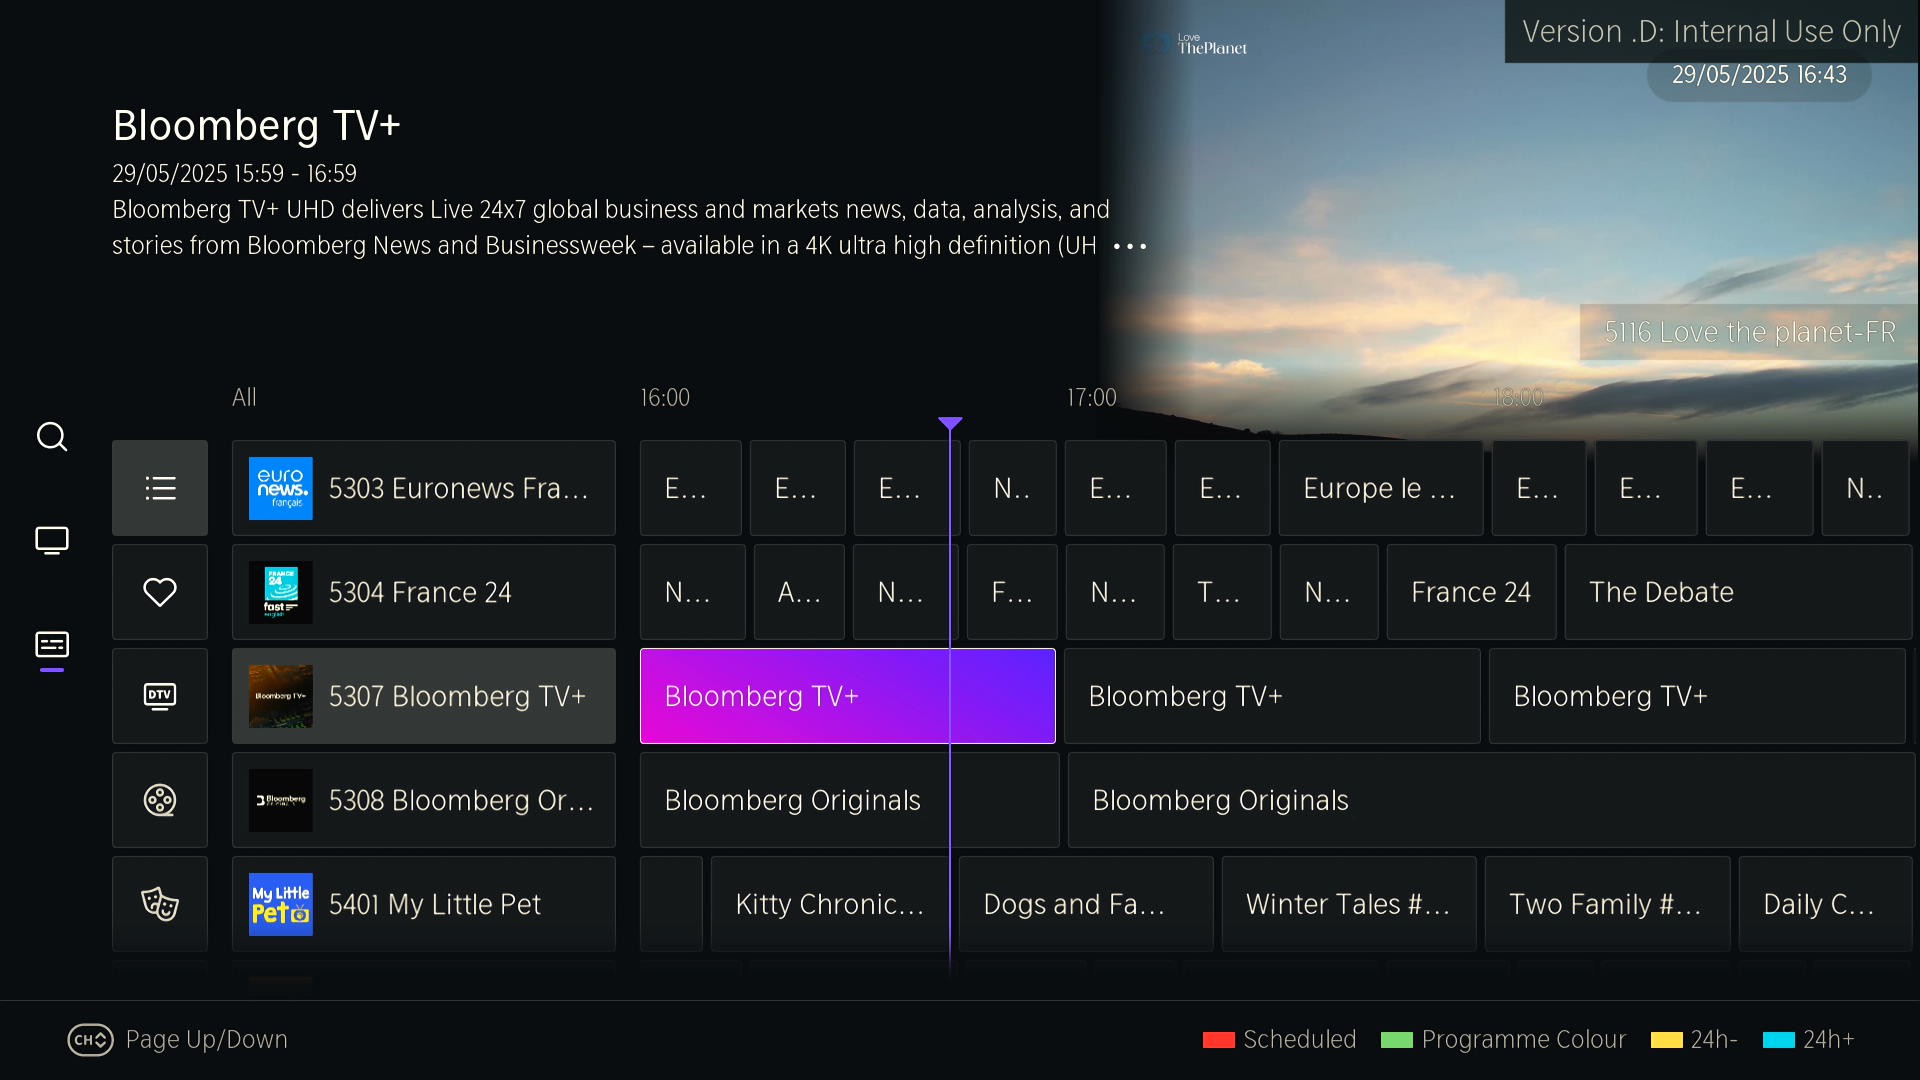Image resolution: width=1920 pixels, height=1080 pixels.
Task: Click the red Scheduled colour key
Action: [1219, 1040]
